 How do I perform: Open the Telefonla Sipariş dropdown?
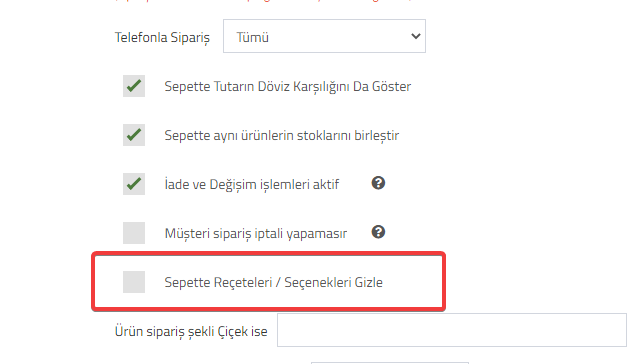click(x=324, y=36)
